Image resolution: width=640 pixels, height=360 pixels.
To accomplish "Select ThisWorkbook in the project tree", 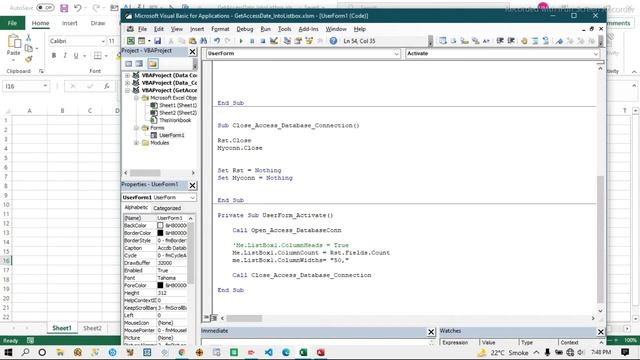I will (x=175, y=120).
